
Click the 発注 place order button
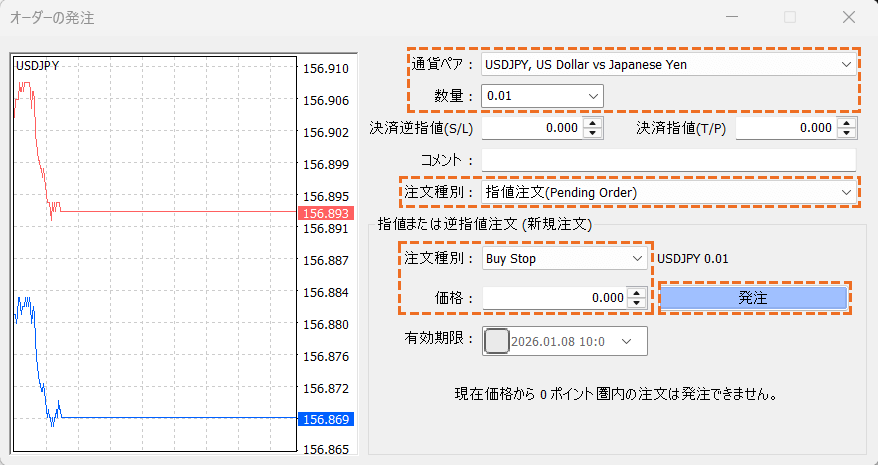tap(754, 298)
